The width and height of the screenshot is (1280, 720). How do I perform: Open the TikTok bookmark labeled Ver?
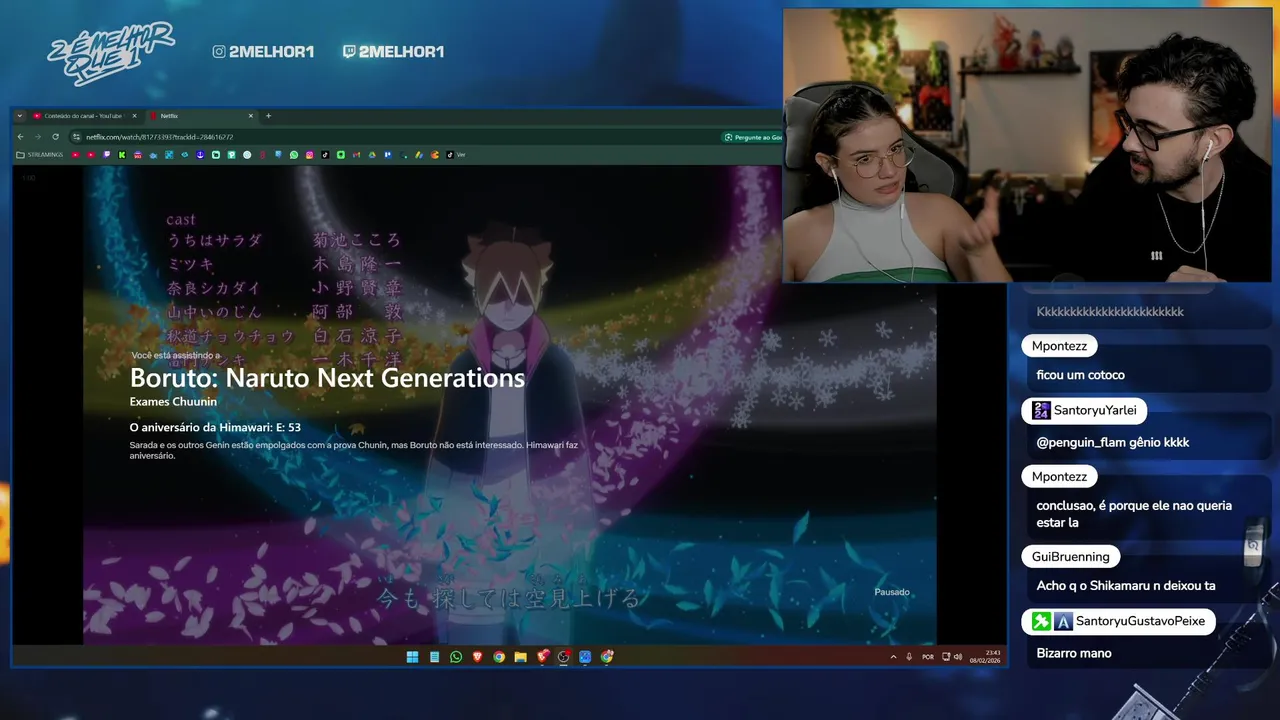click(456, 155)
